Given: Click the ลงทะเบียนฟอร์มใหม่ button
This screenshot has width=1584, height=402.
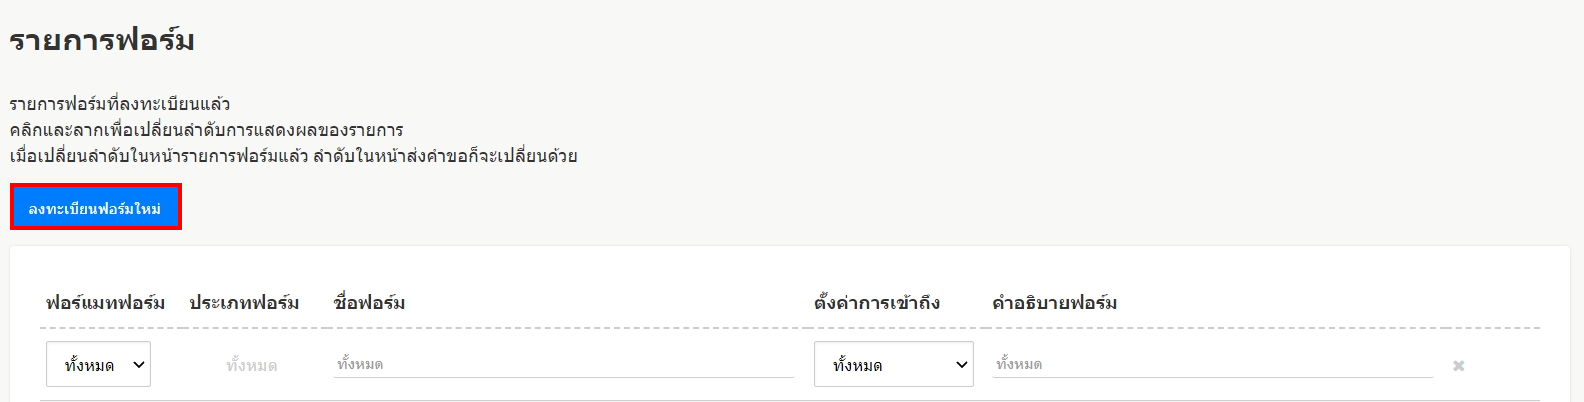Looking at the screenshot, I should pyautogui.click(x=95, y=208).
